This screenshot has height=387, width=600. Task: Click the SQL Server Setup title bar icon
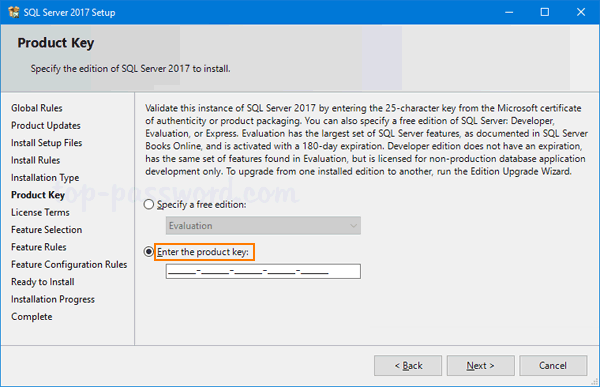point(14,12)
